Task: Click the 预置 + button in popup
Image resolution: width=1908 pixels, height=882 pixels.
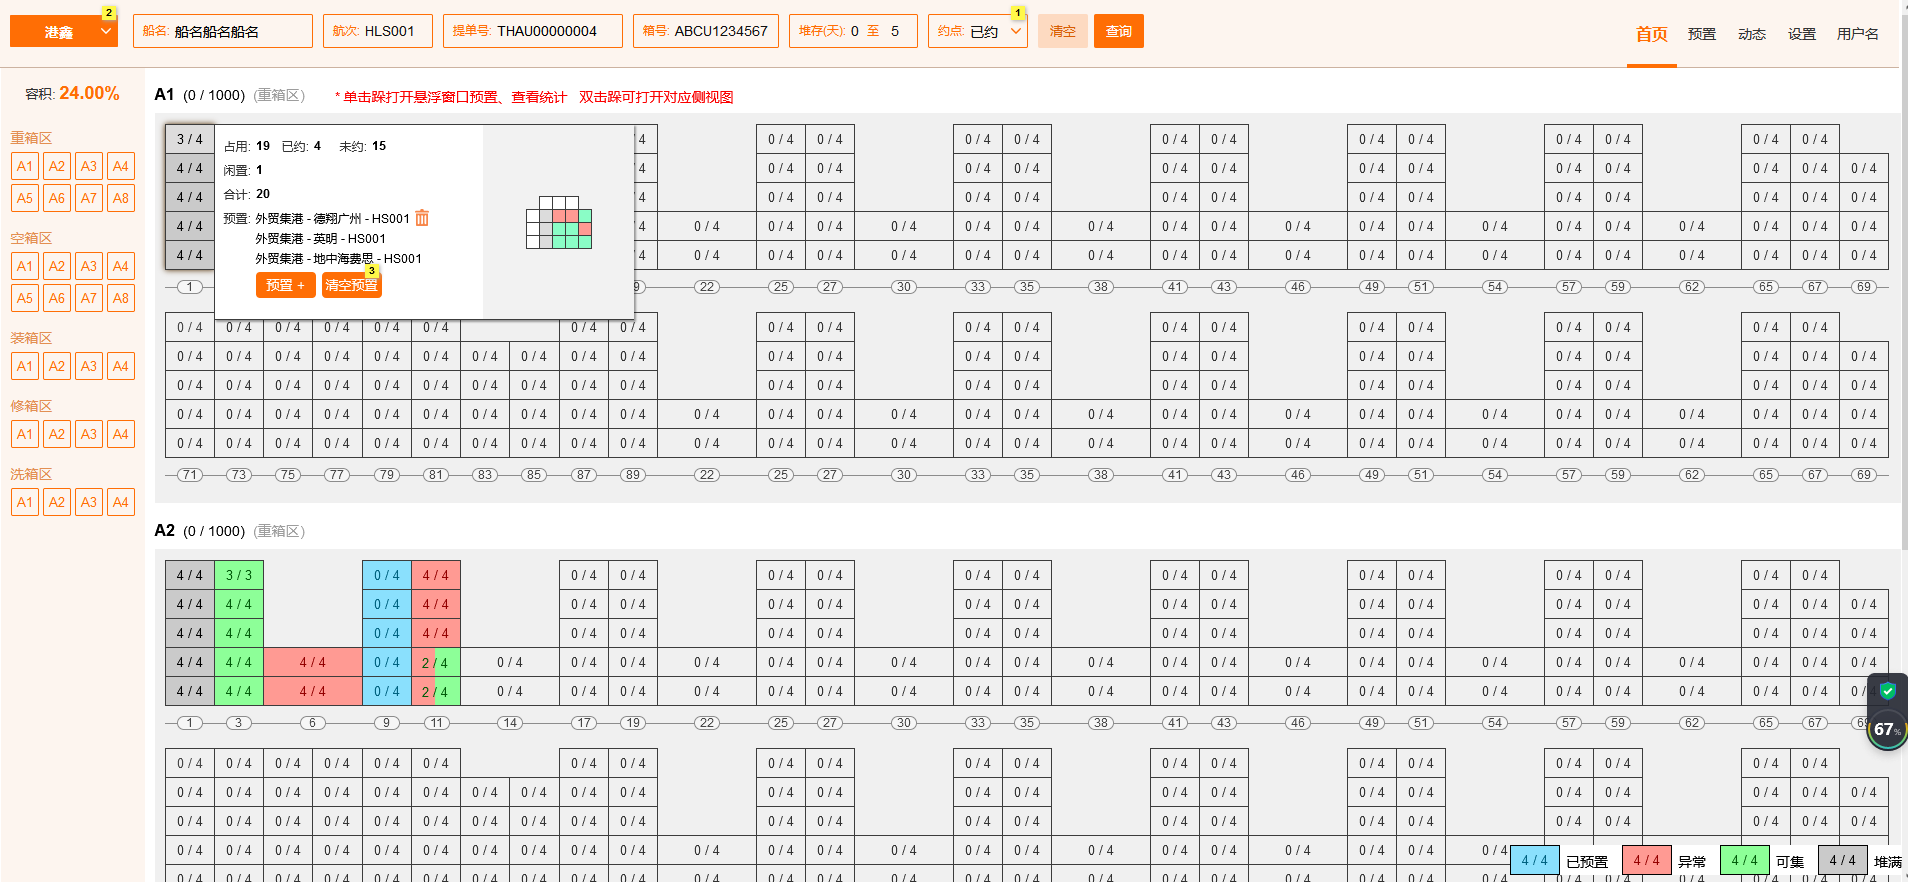Action: pos(286,285)
